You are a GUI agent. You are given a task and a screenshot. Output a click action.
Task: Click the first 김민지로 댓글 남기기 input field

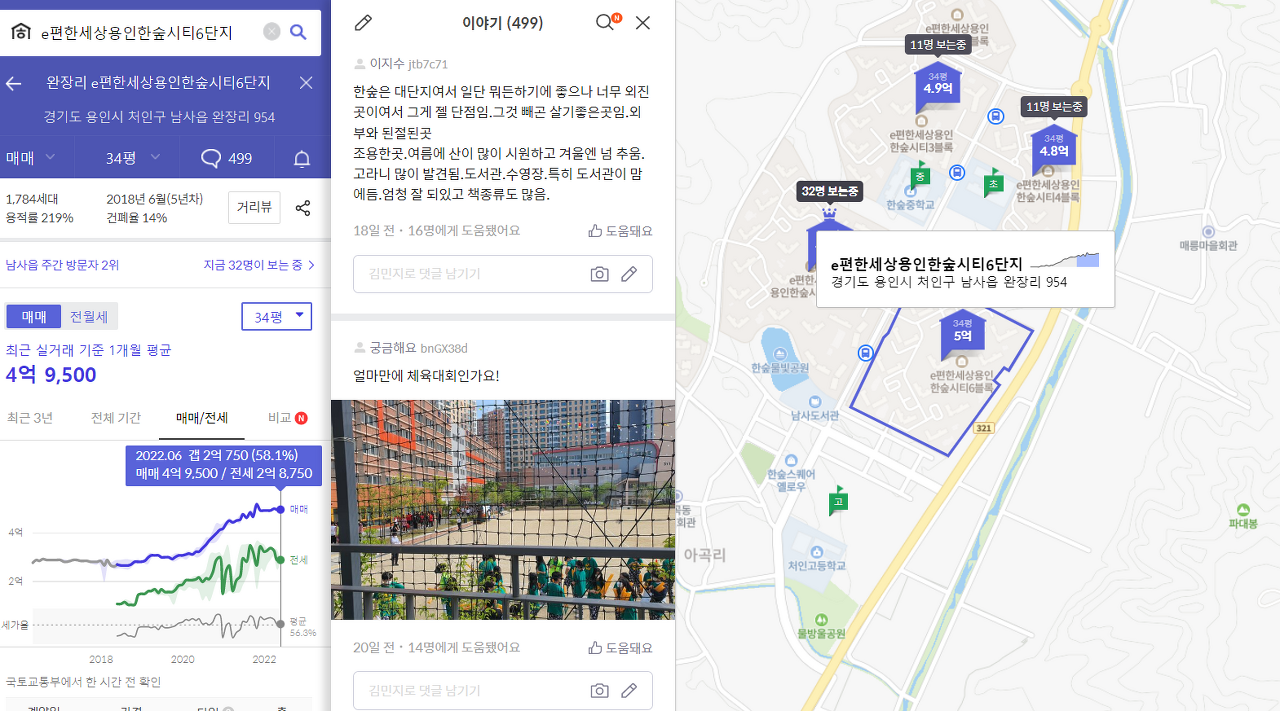503,274
